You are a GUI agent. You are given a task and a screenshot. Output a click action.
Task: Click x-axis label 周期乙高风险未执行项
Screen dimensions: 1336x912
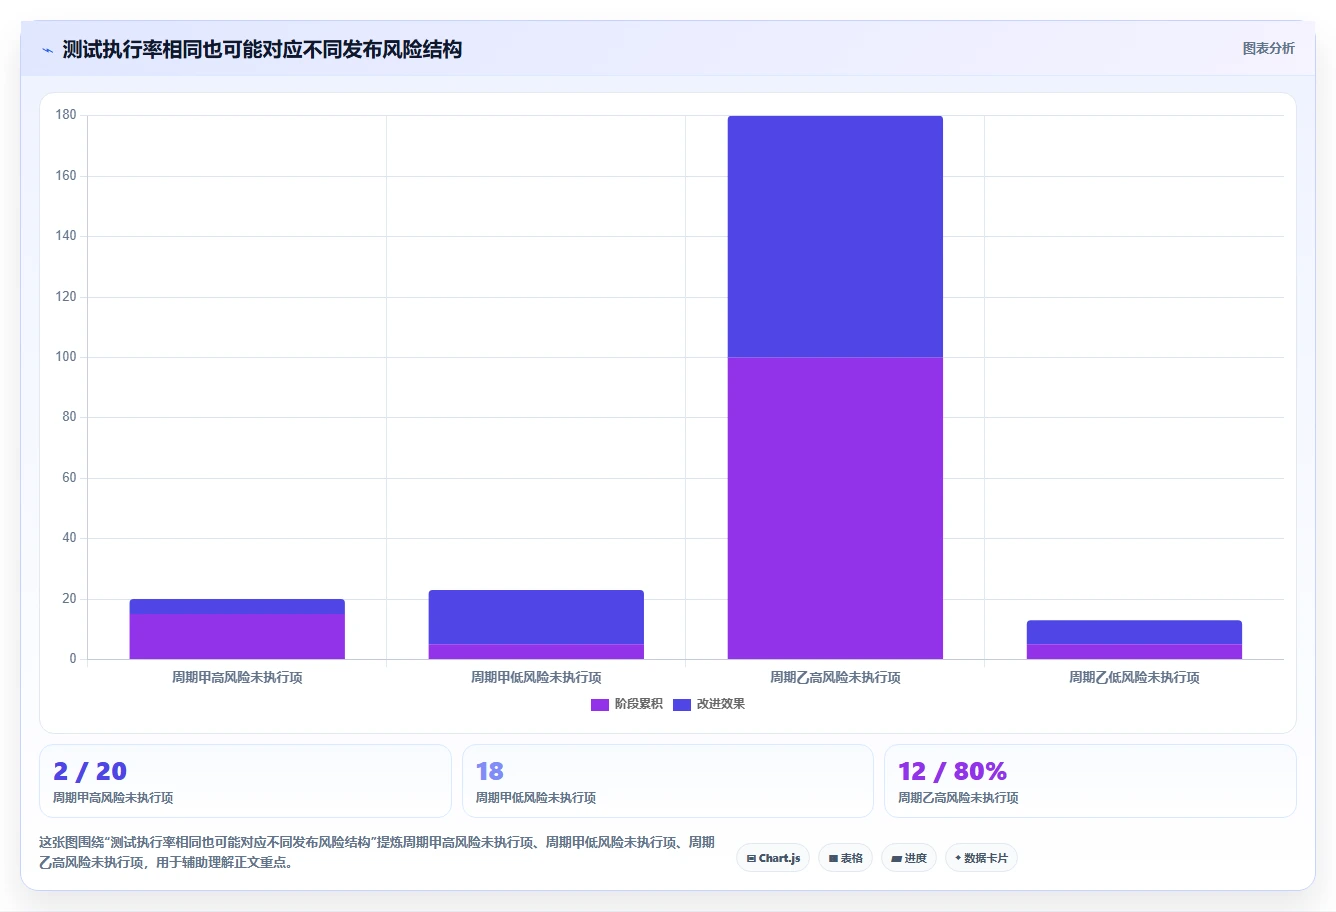(835, 677)
